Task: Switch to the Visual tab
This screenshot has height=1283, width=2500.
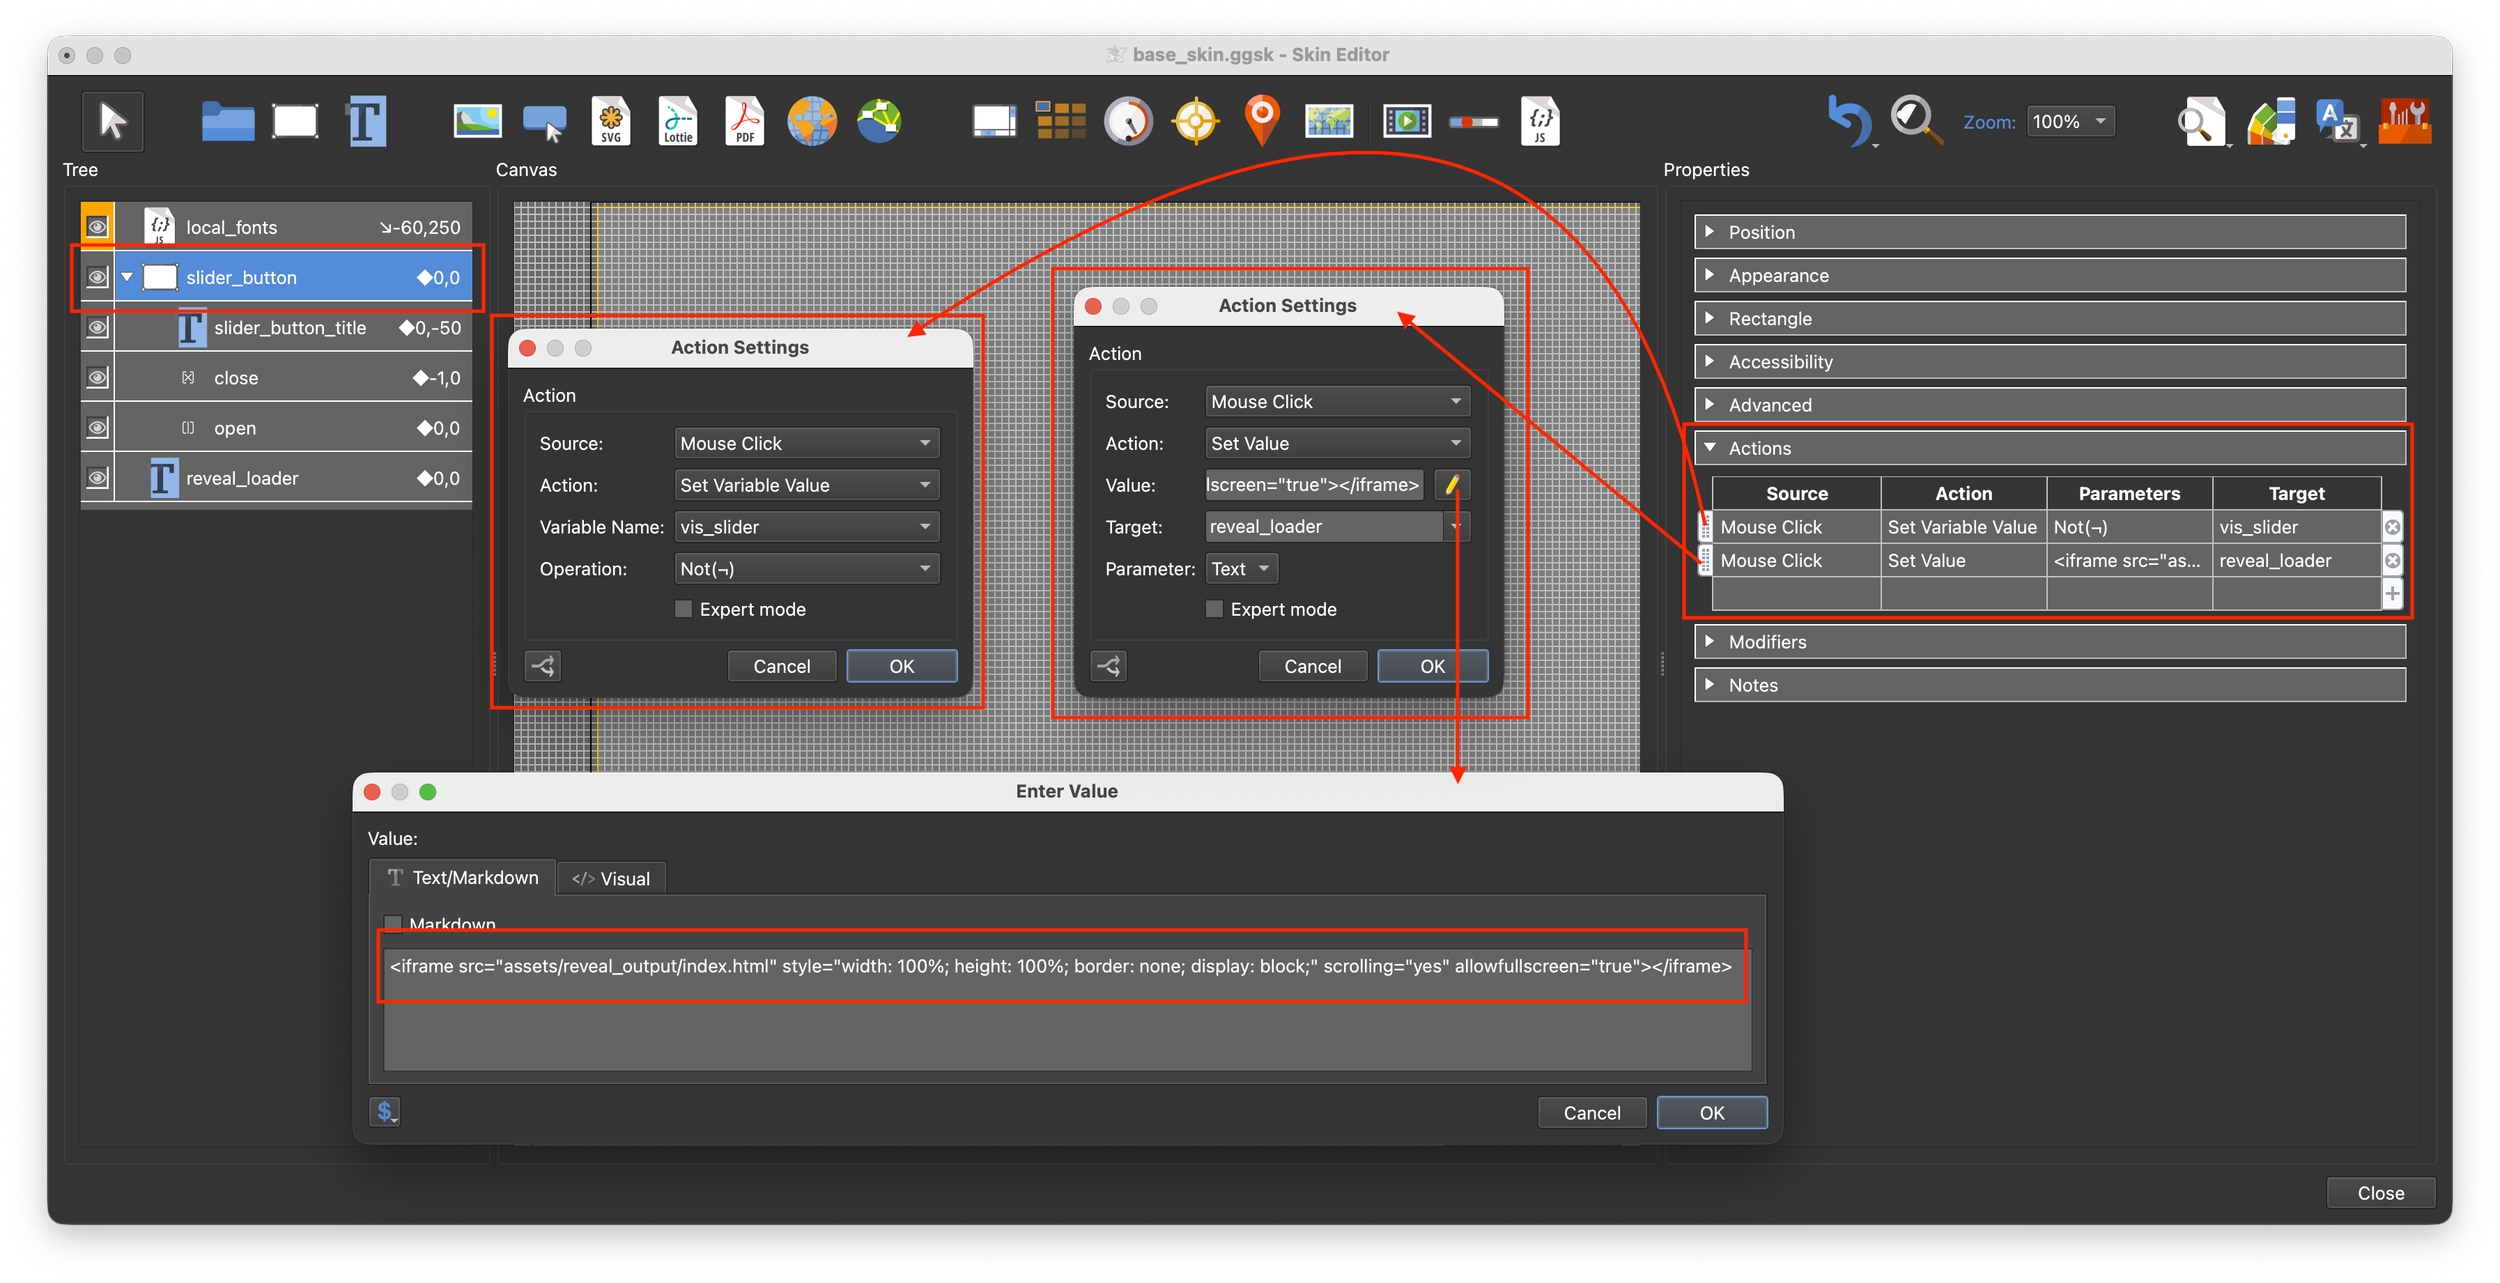Action: [x=611, y=878]
